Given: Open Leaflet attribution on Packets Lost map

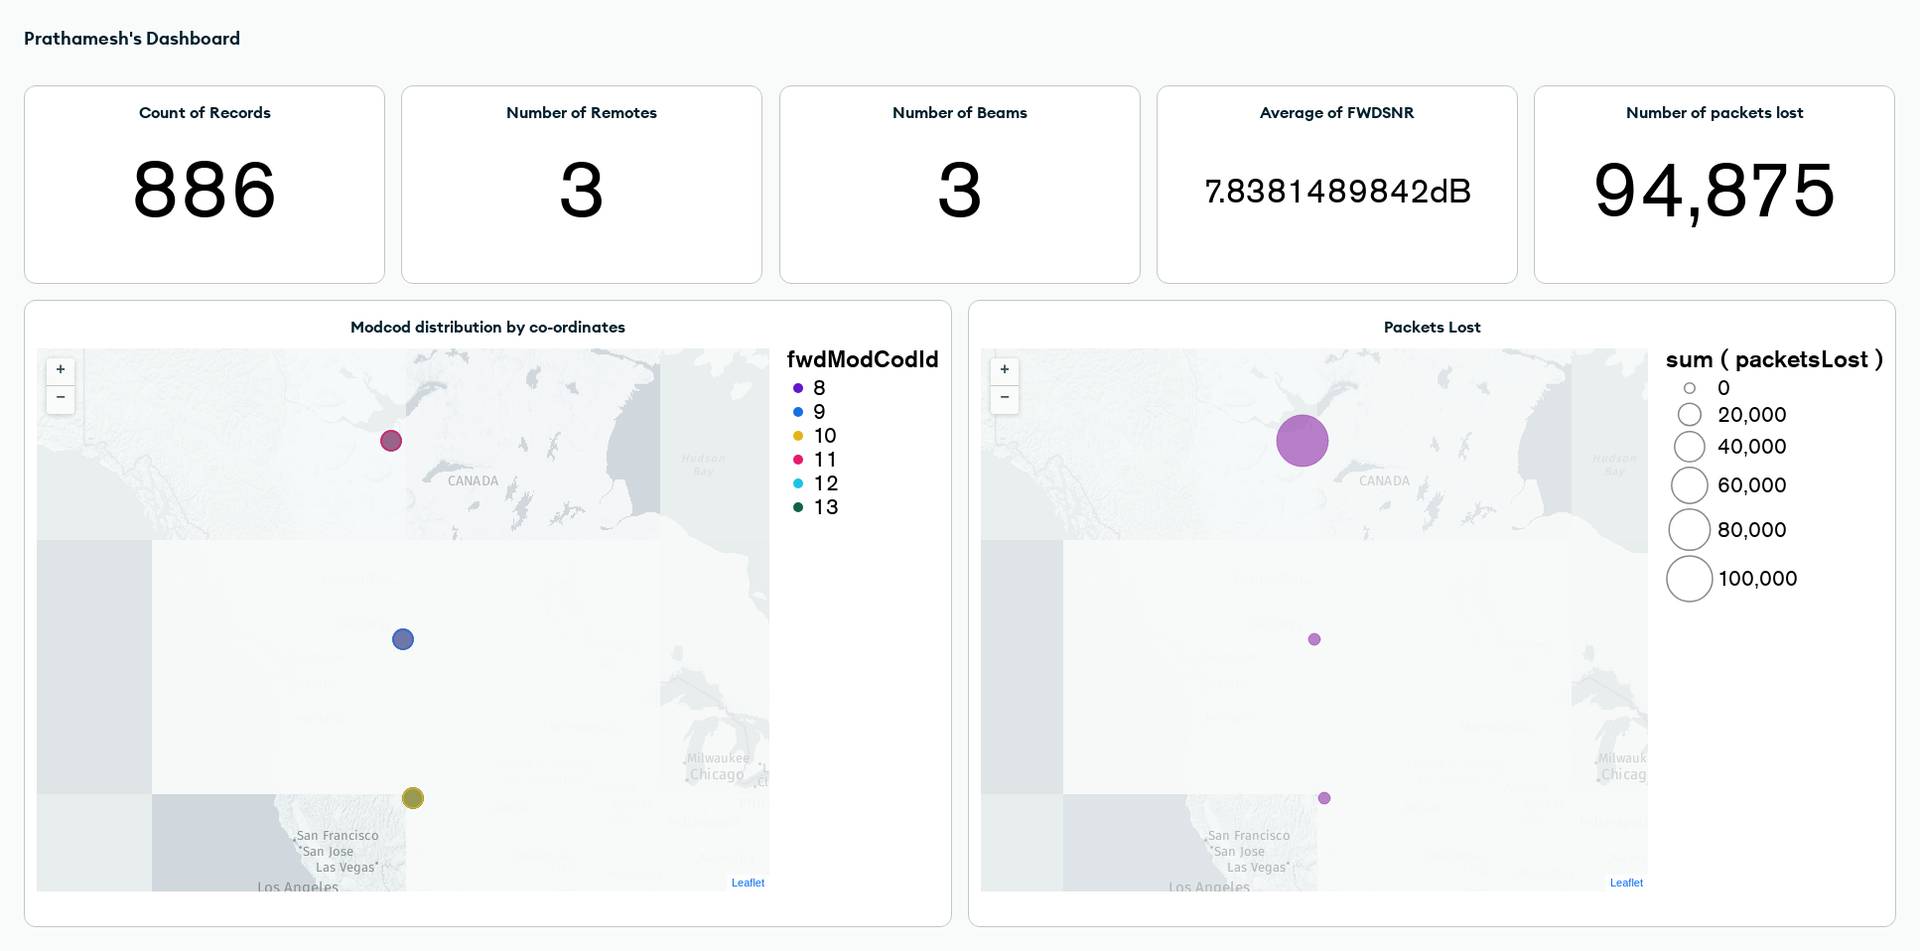Looking at the screenshot, I should coord(1626,883).
